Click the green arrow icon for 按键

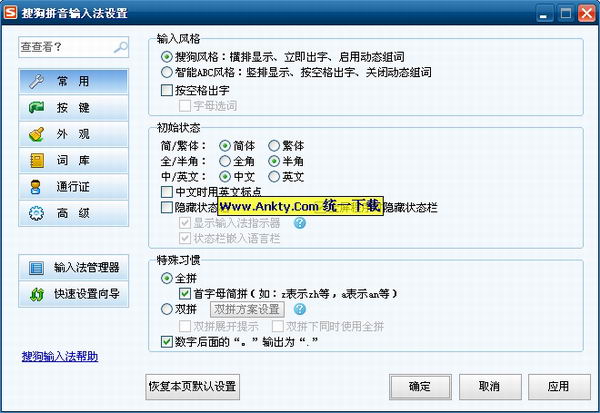[37, 108]
